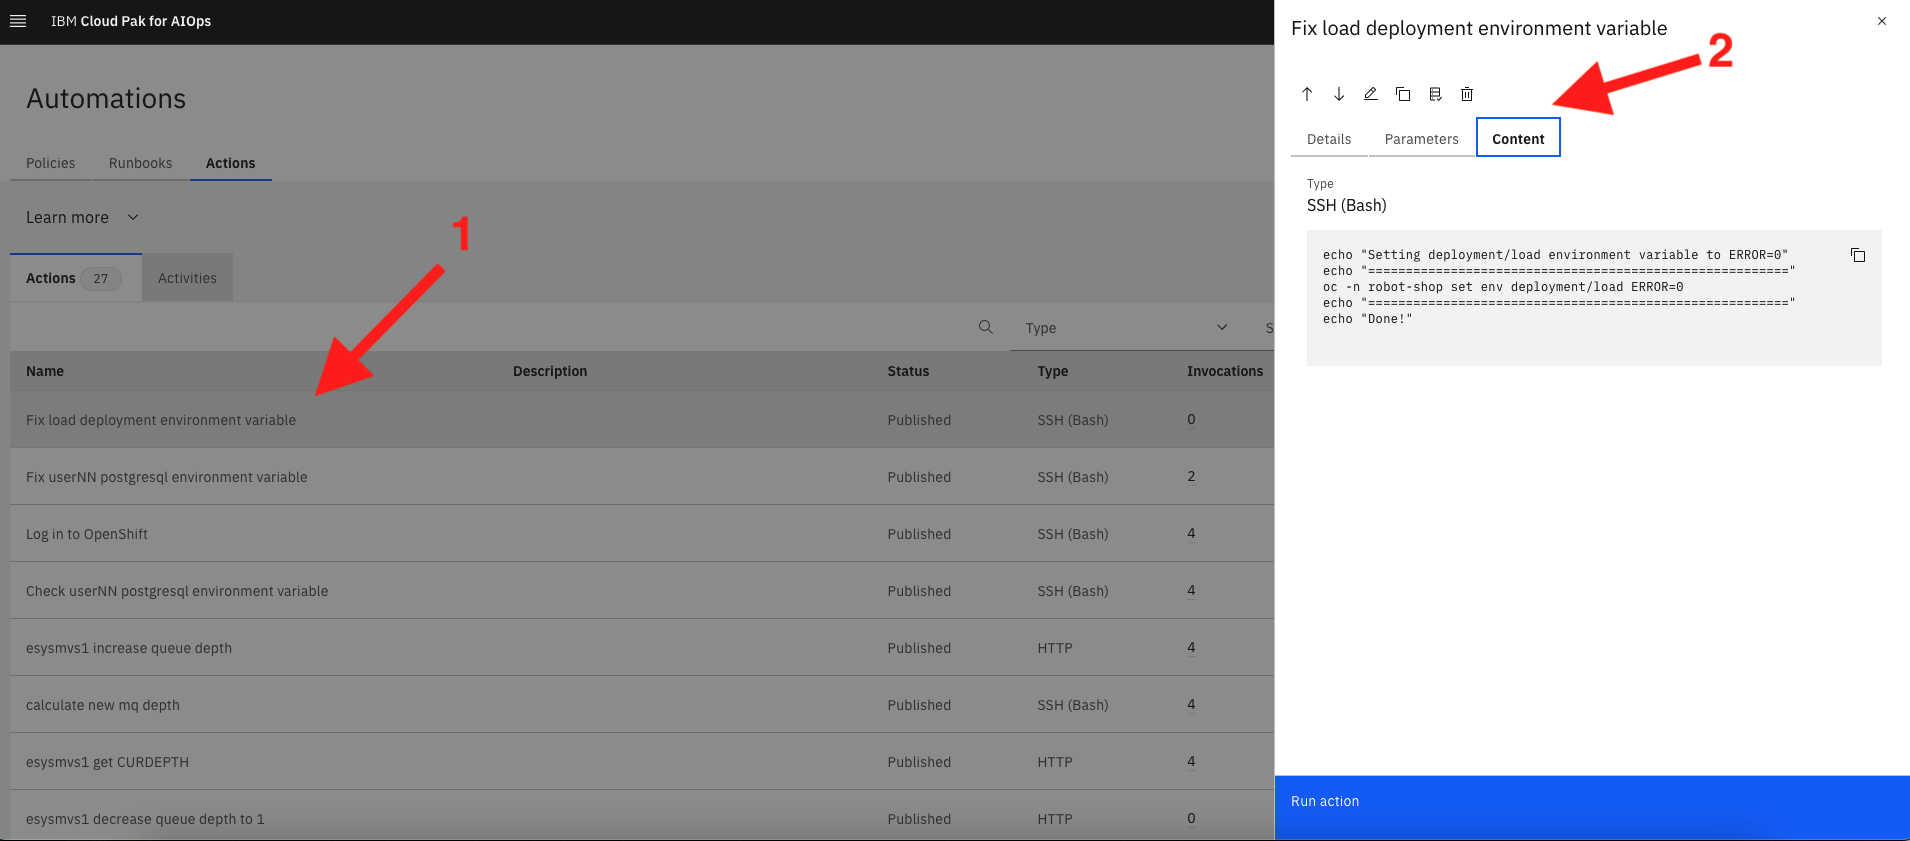This screenshot has height=841, width=1910.
Task: Click the Run action button
Action: click(x=1592, y=808)
